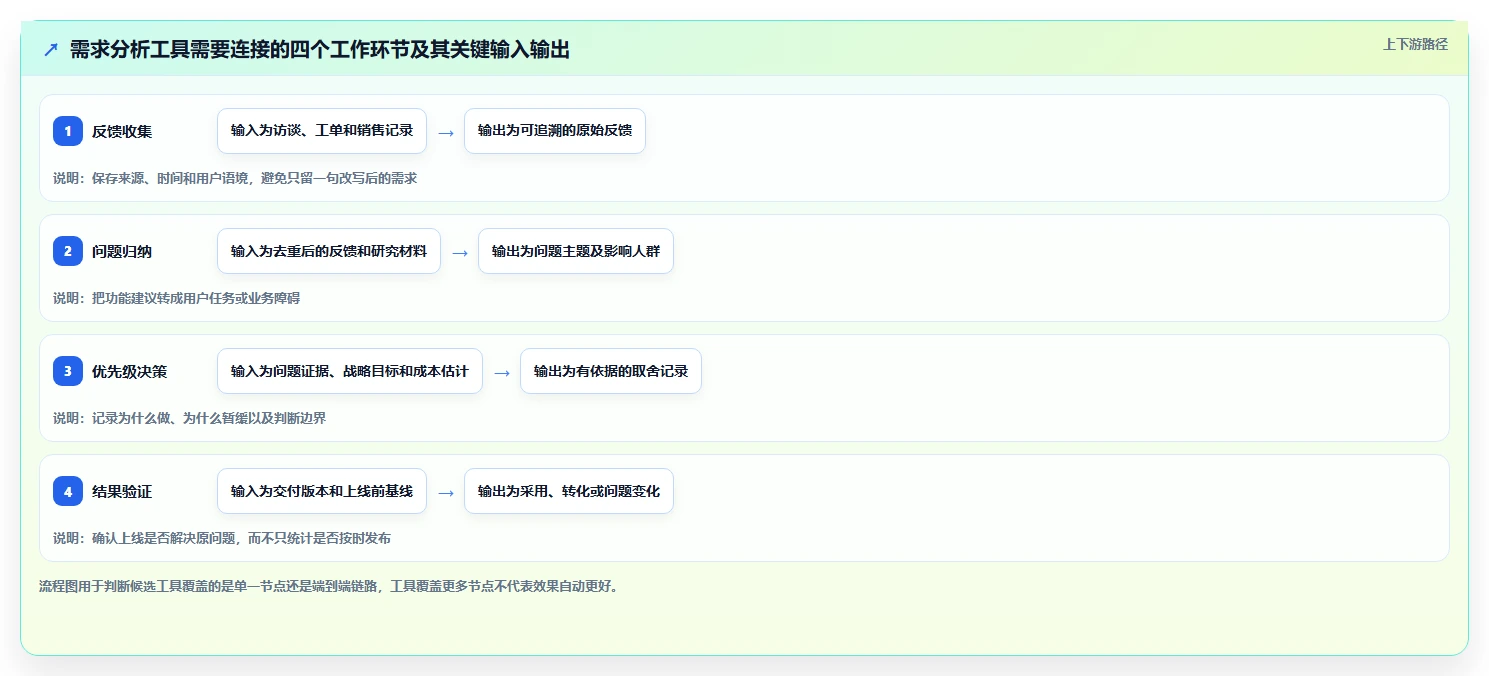
Task: Click the arrow between 结果验证 input and output
Action: pos(446,492)
